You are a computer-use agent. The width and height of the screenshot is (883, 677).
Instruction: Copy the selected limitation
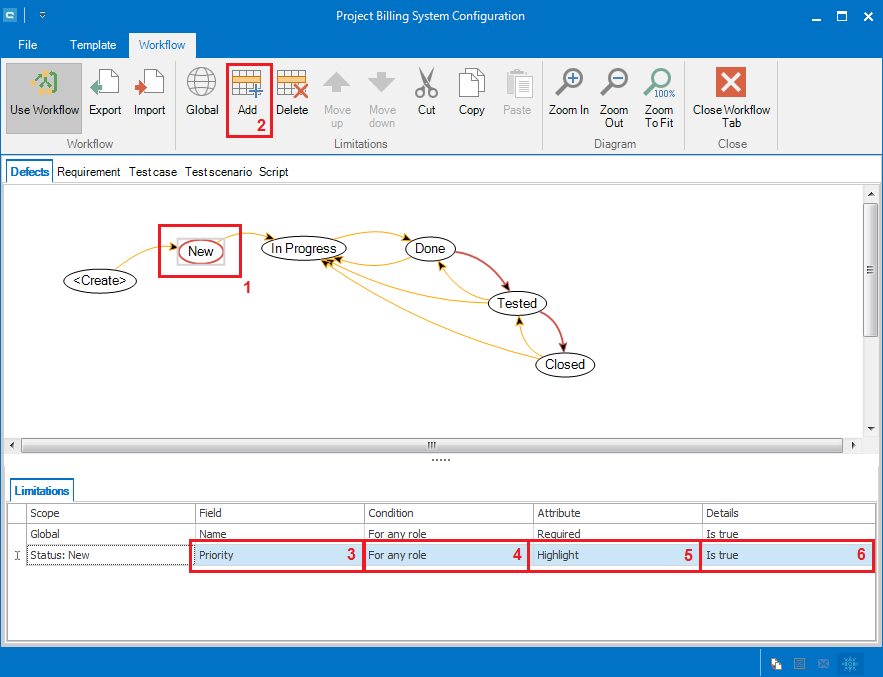tap(472, 93)
